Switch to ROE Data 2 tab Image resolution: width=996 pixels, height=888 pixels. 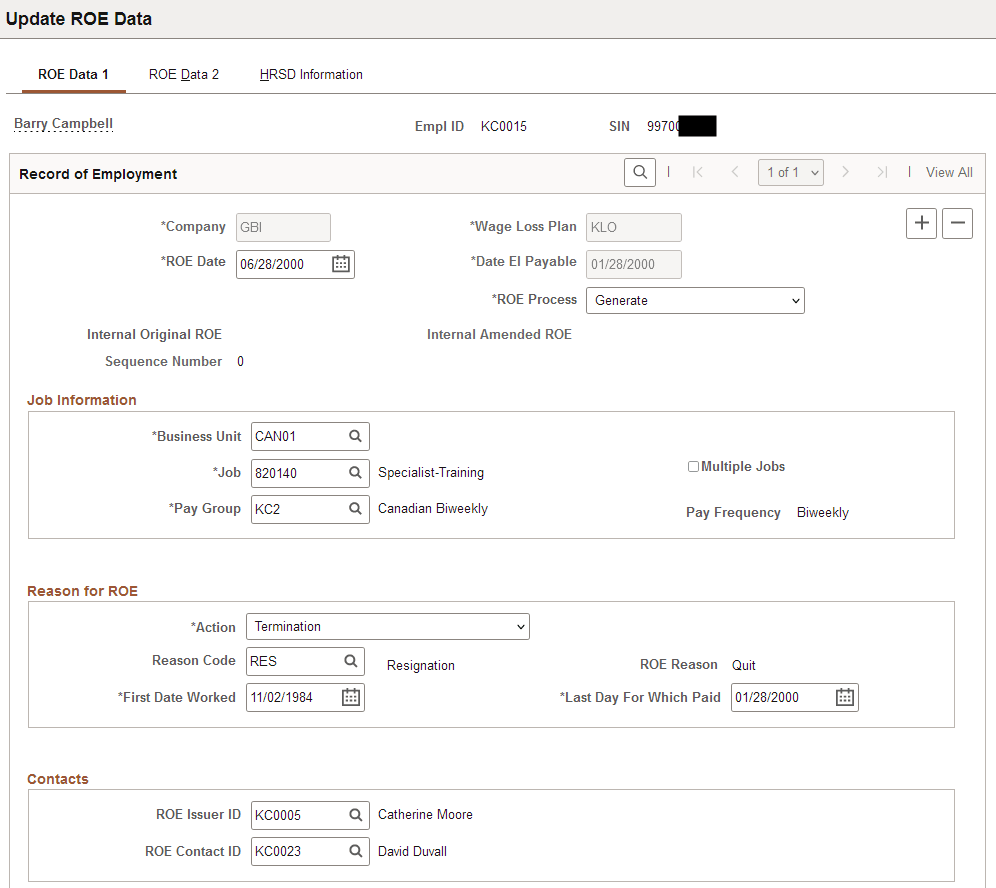184,74
